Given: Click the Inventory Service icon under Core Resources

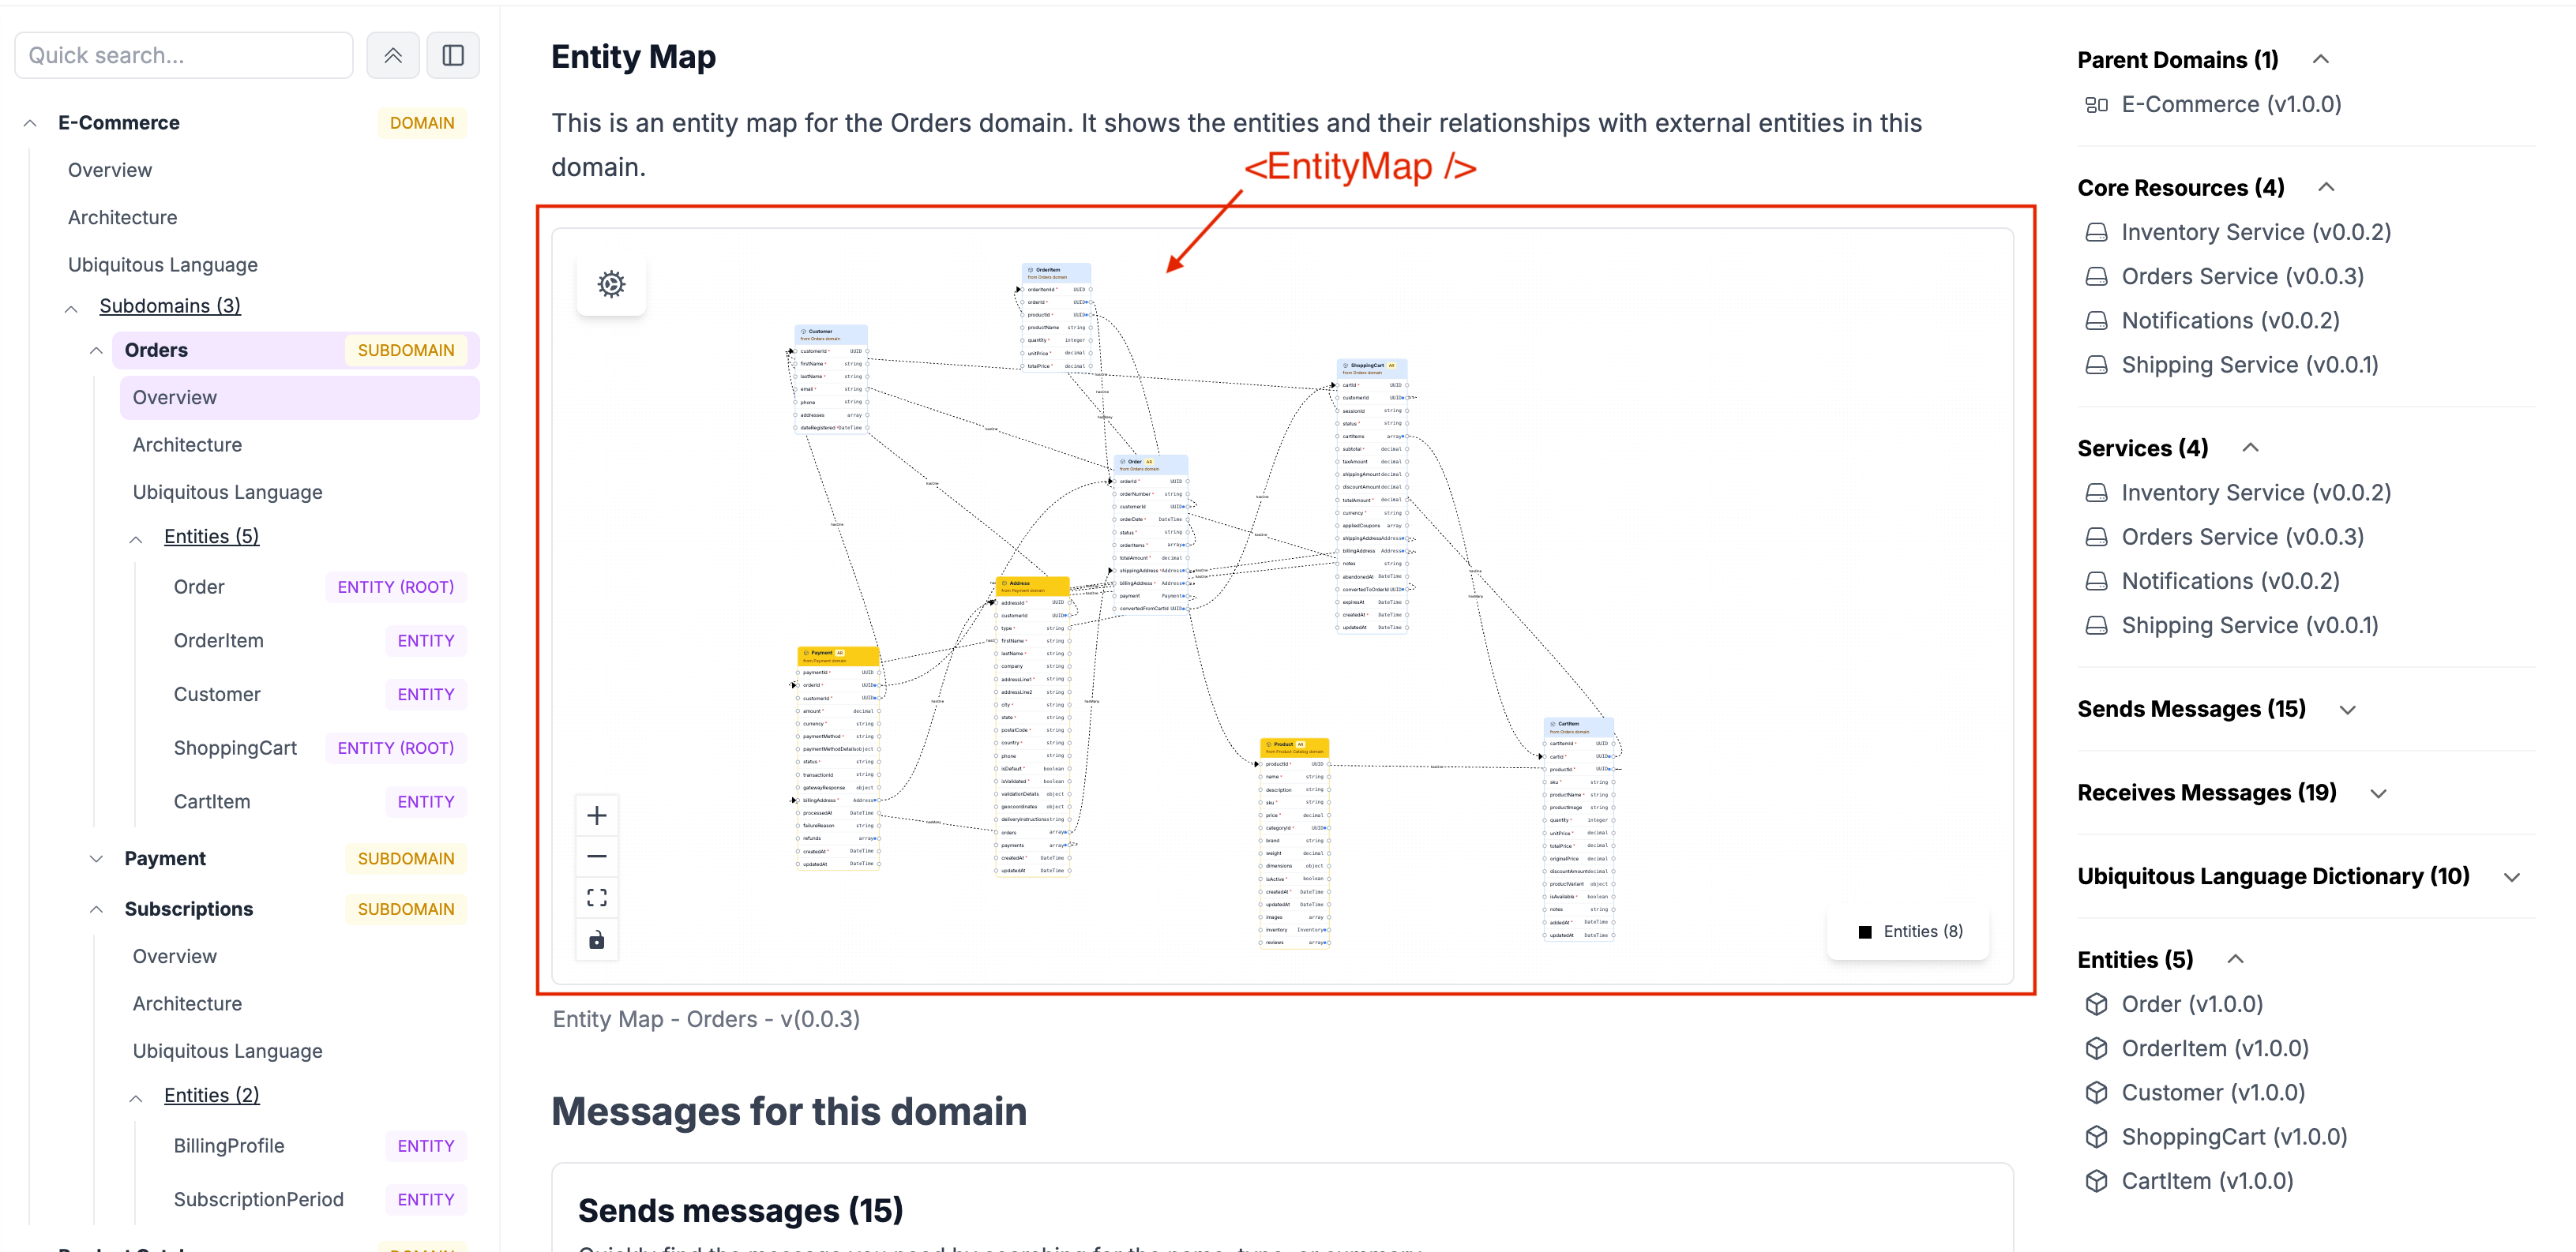Looking at the screenshot, I should pyautogui.click(x=2097, y=231).
